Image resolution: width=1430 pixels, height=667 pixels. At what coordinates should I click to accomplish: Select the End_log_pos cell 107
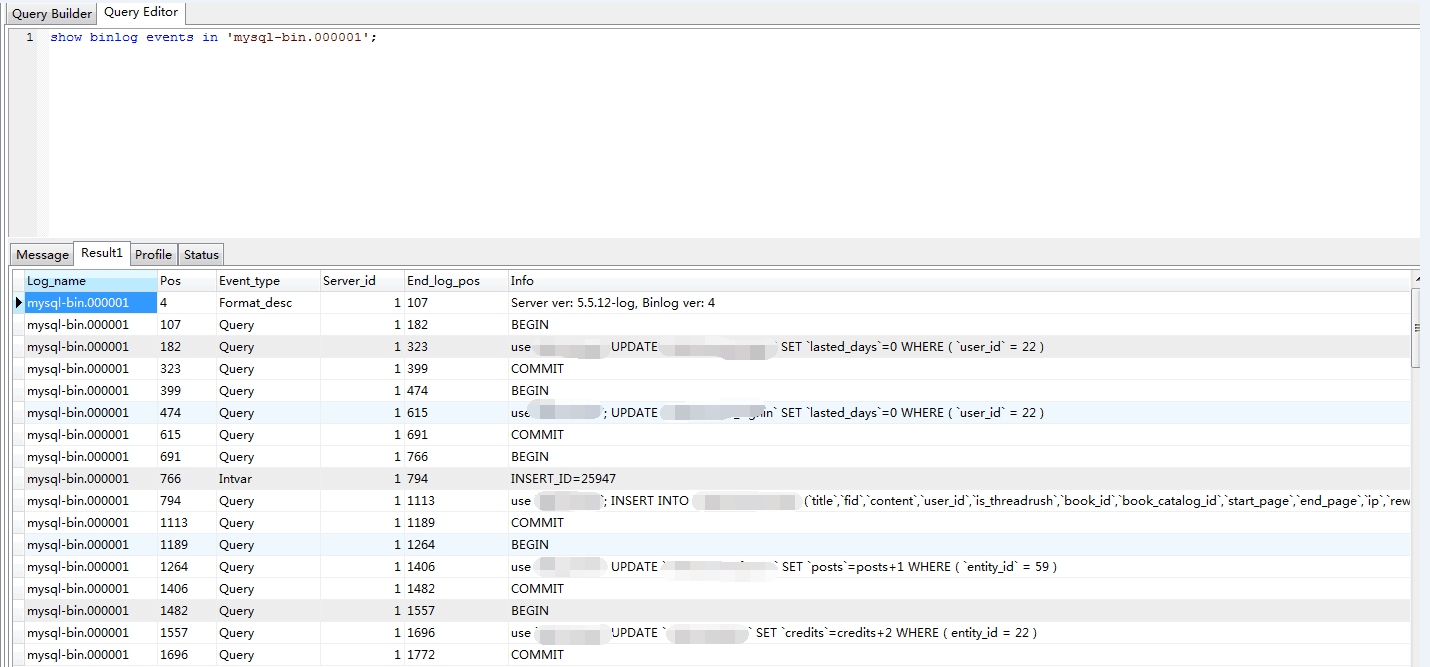coord(456,303)
